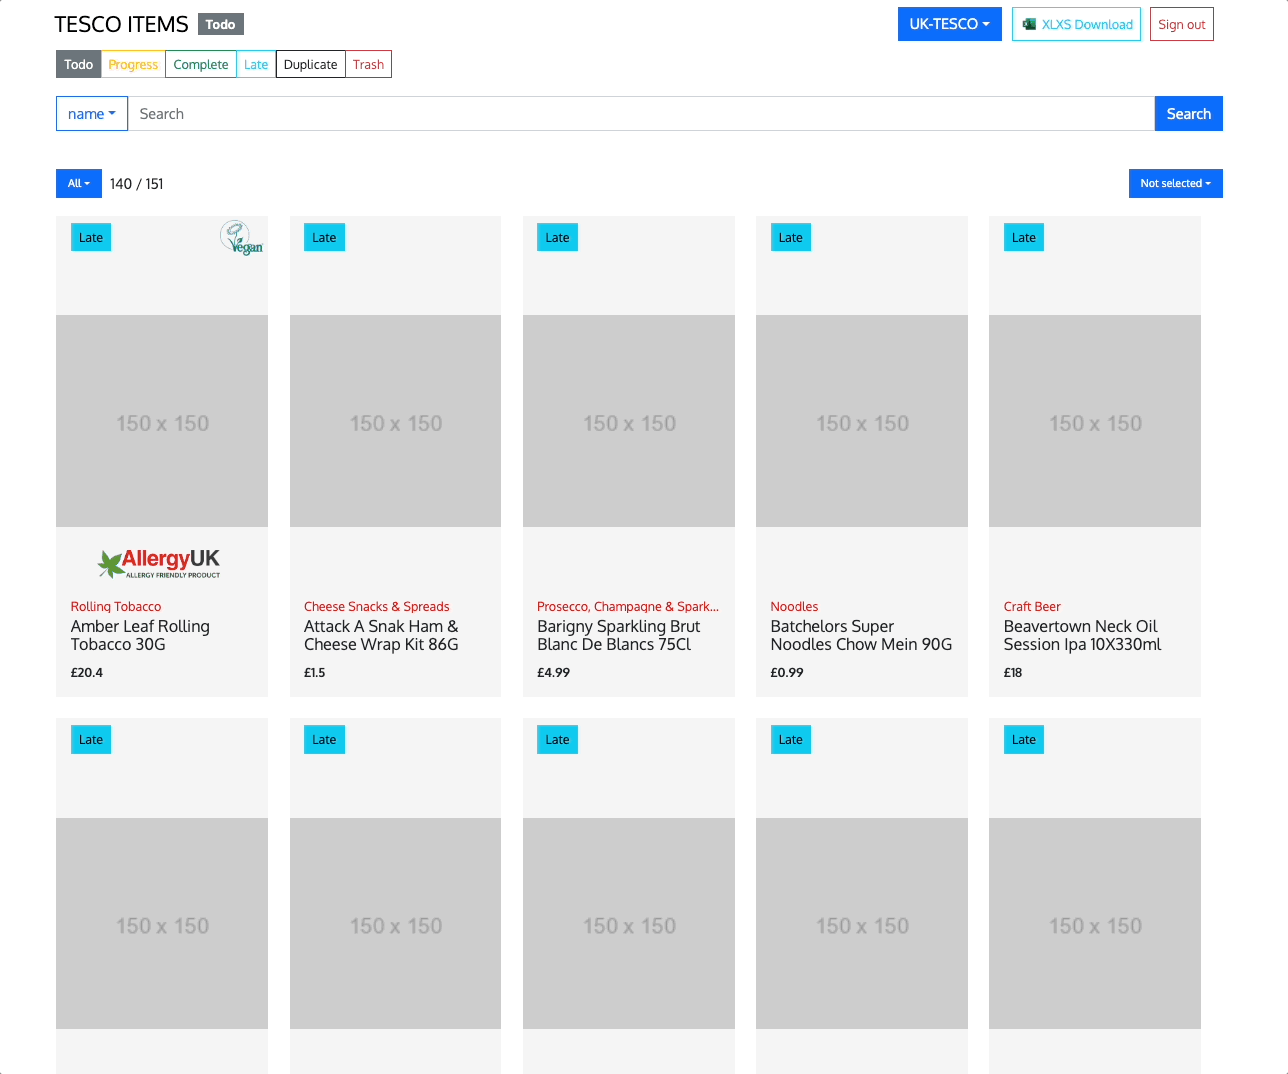Open the name search-field dropdown
This screenshot has width=1288, height=1074.
coord(92,114)
